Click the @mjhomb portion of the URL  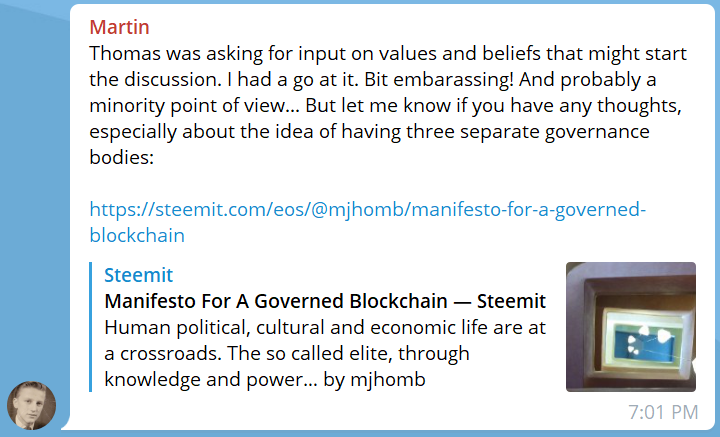click(358, 209)
